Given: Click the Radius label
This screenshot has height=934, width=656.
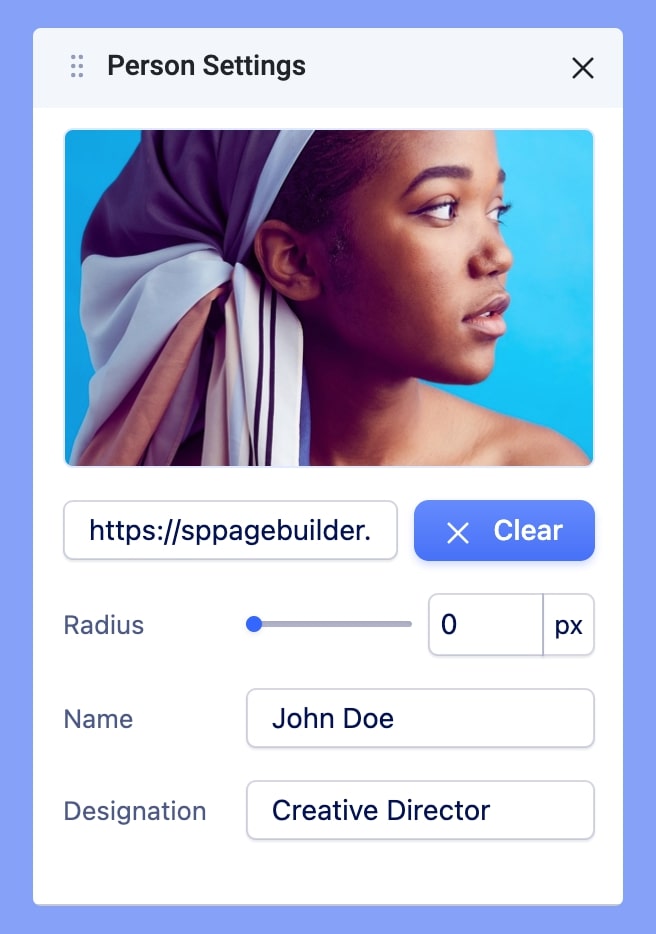Looking at the screenshot, I should 104,625.
